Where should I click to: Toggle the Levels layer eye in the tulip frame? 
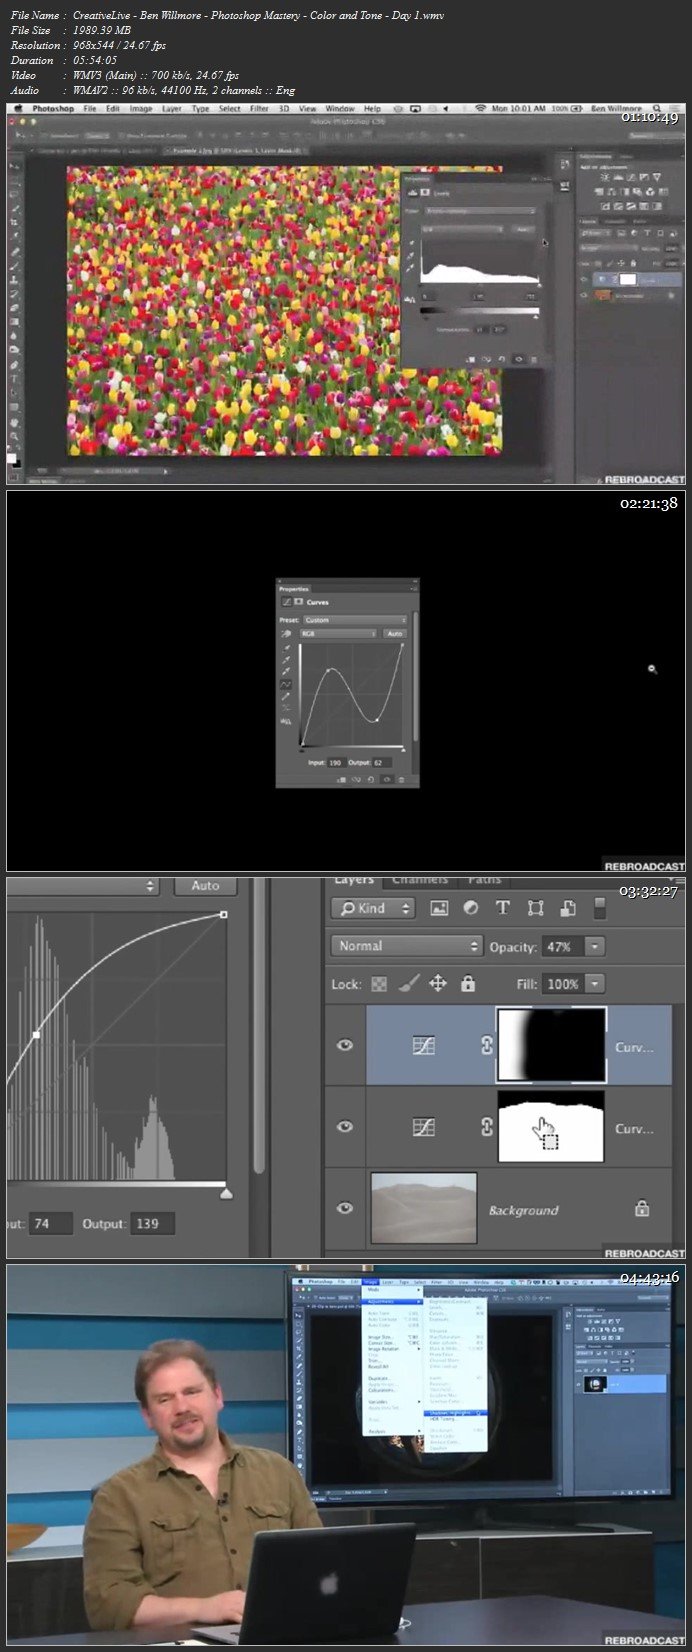pyautogui.click(x=583, y=280)
